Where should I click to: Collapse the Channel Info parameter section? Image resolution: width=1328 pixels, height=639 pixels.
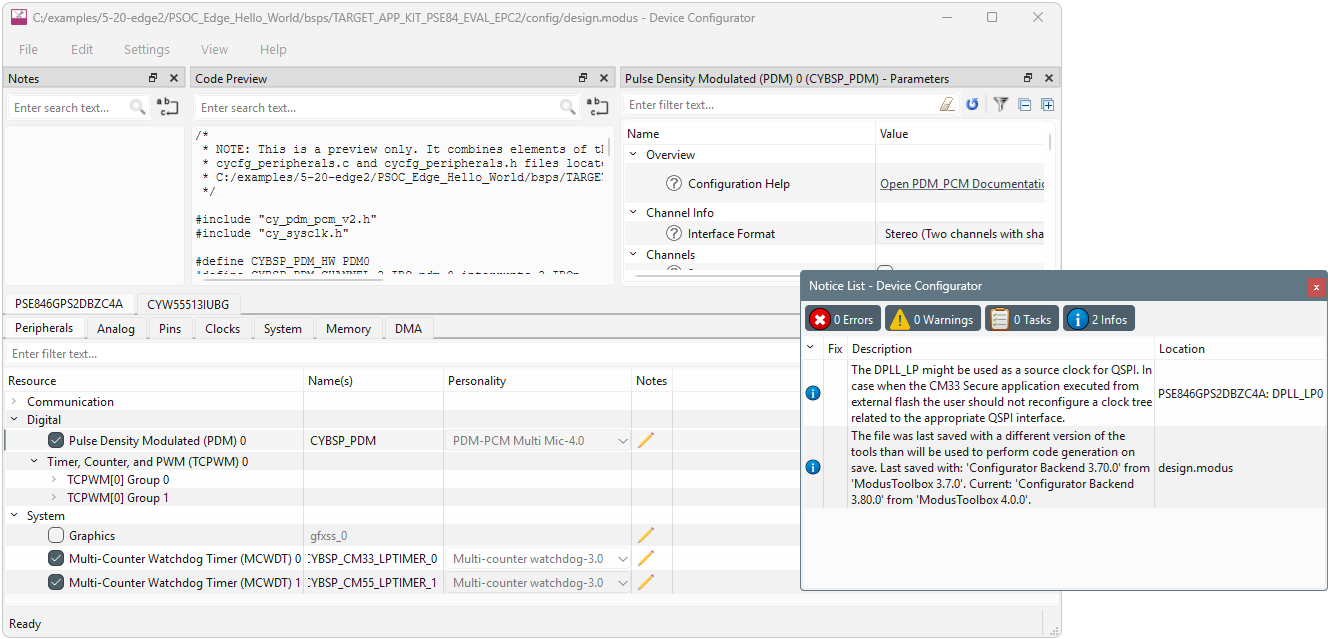pyautogui.click(x=633, y=213)
